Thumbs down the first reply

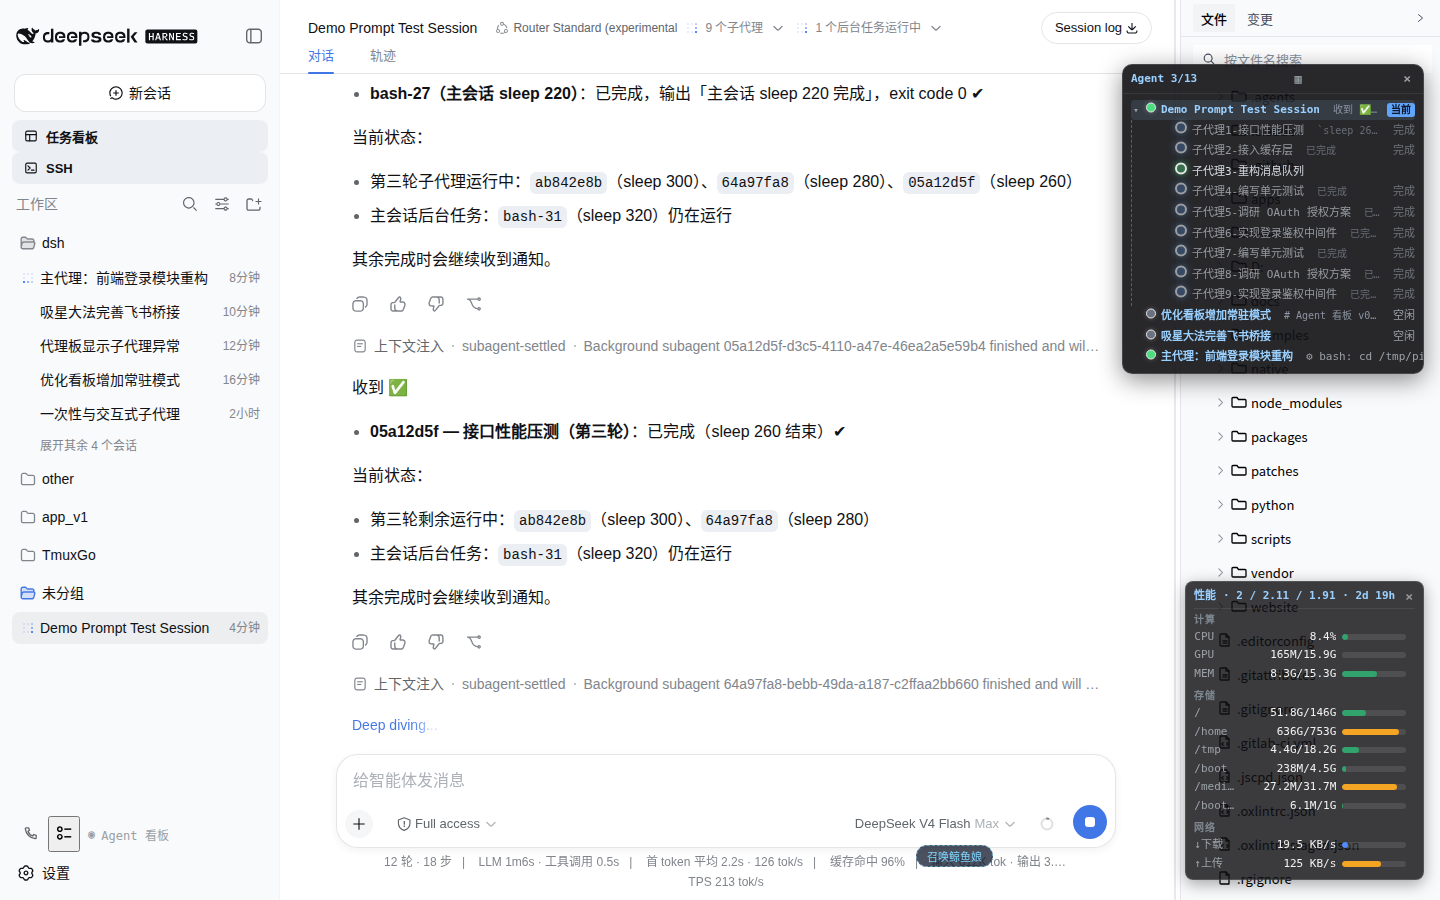pyautogui.click(x=436, y=304)
